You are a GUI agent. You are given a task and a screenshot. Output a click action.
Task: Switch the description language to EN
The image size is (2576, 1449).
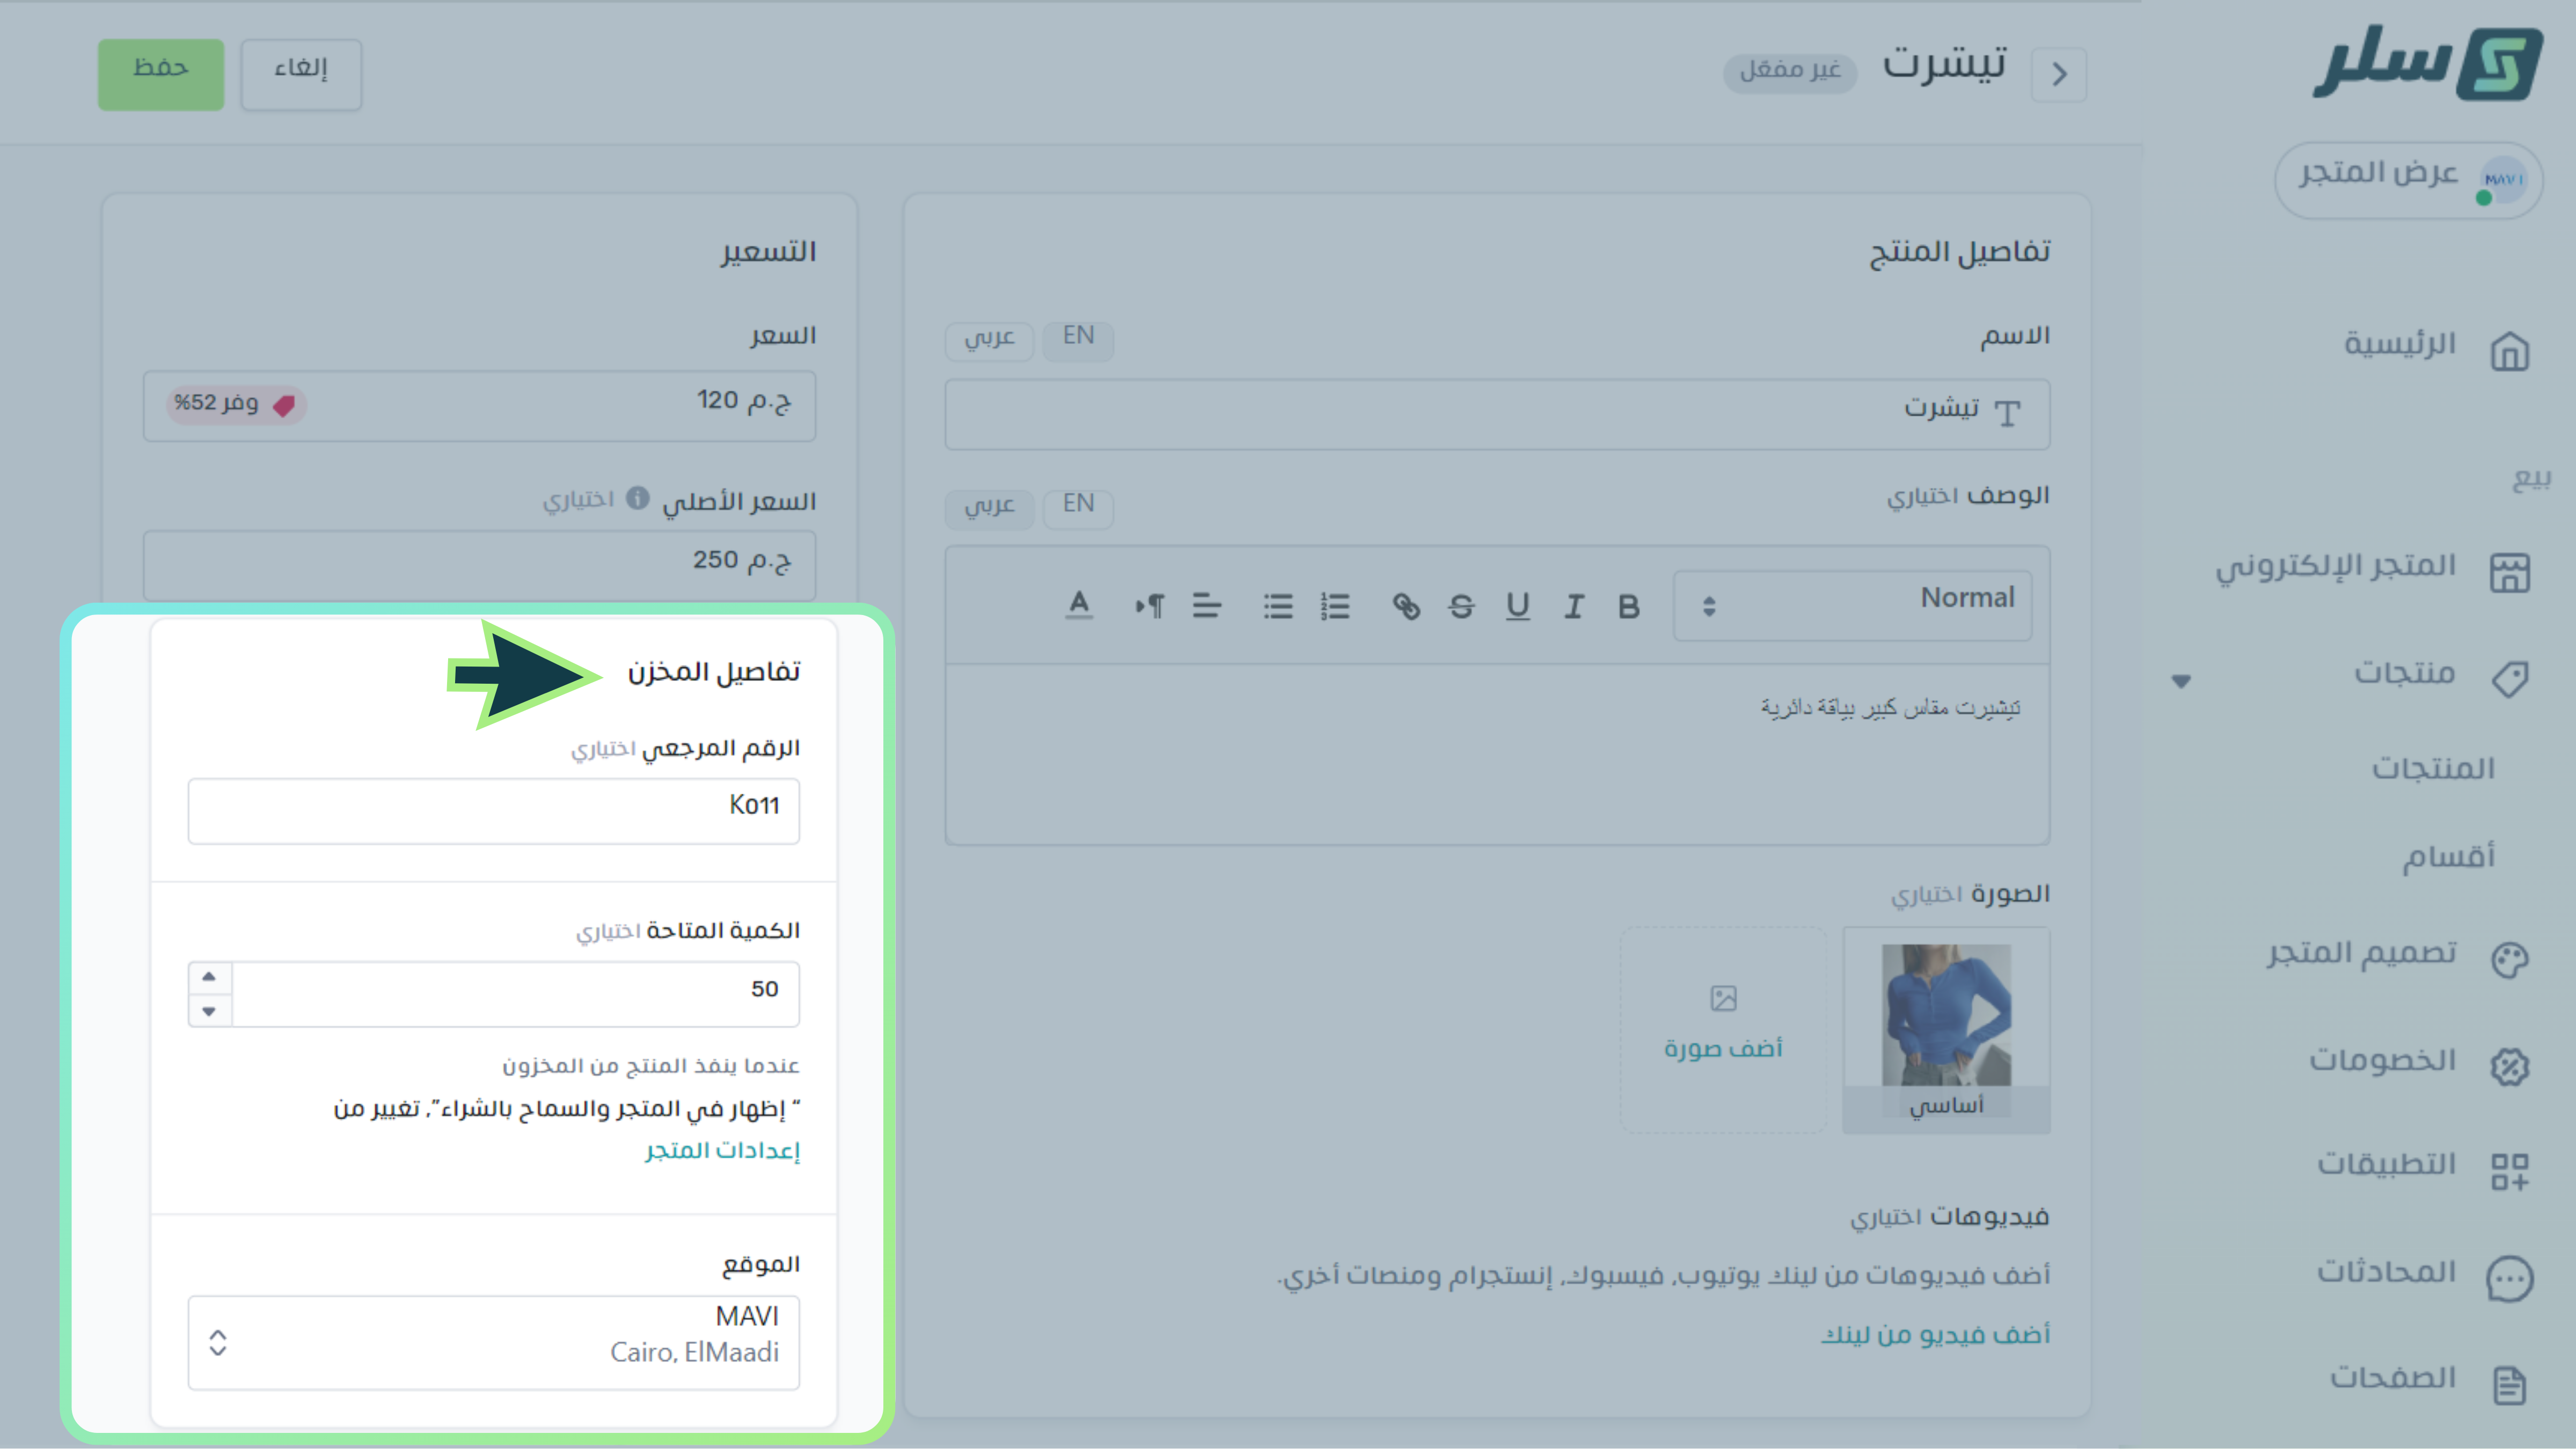point(1078,504)
